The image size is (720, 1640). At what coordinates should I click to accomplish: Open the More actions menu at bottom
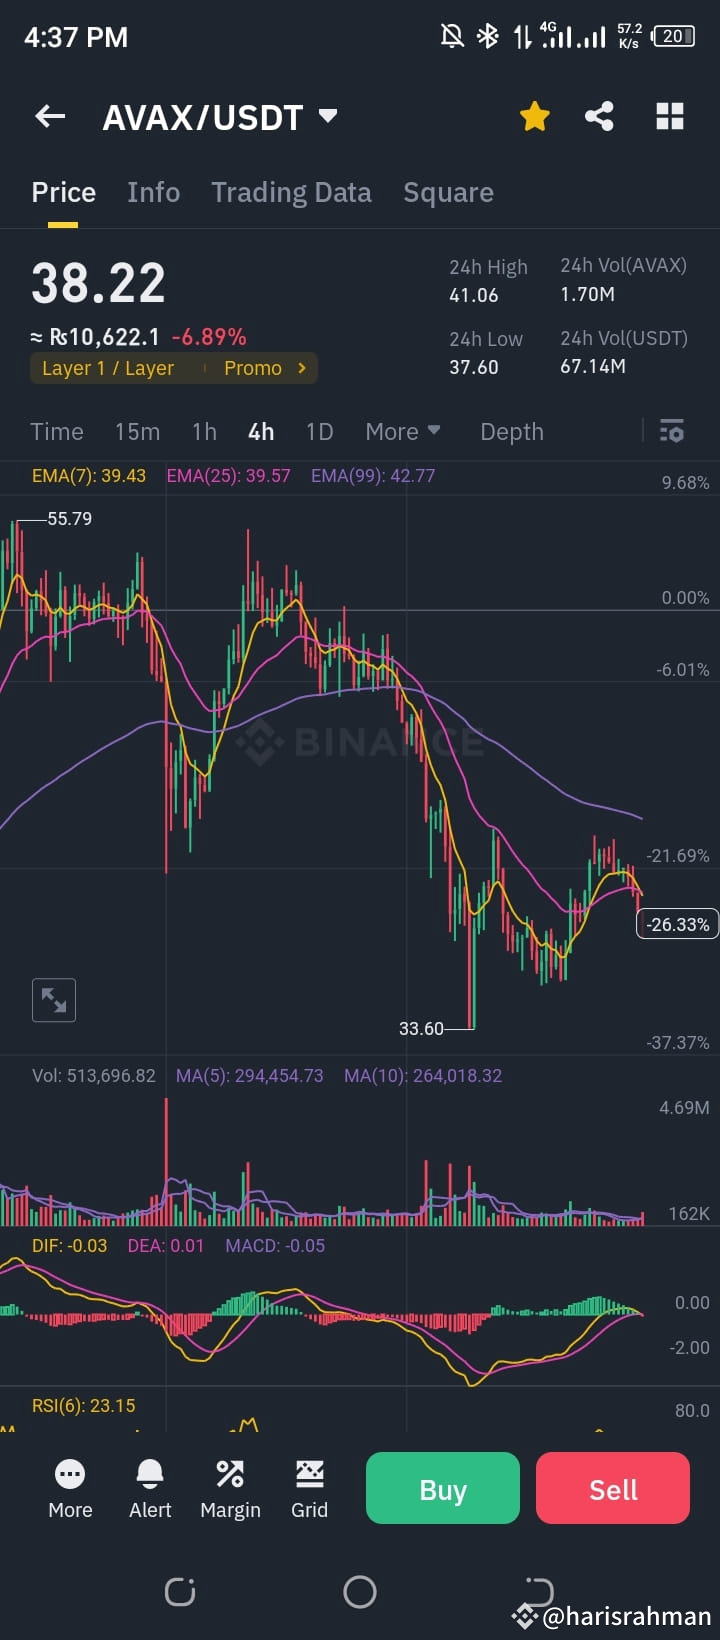[70, 1488]
